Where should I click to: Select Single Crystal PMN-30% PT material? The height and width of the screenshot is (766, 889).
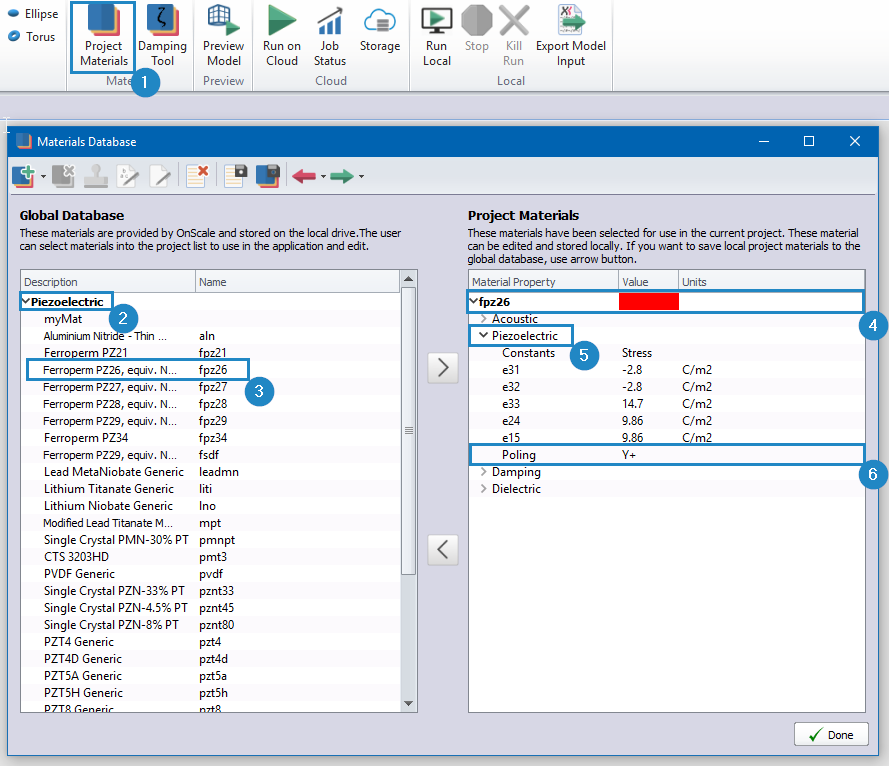point(210,540)
